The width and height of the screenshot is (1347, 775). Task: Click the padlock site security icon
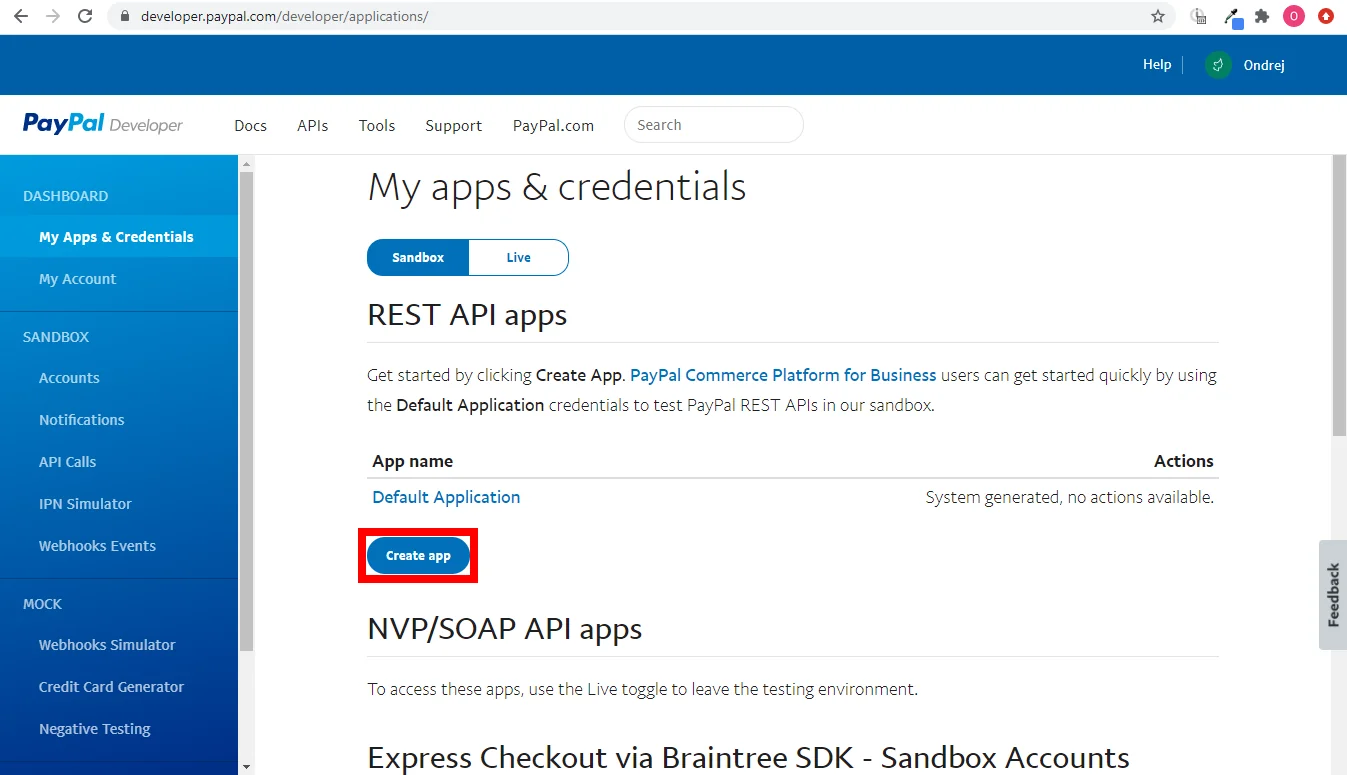(x=125, y=17)
